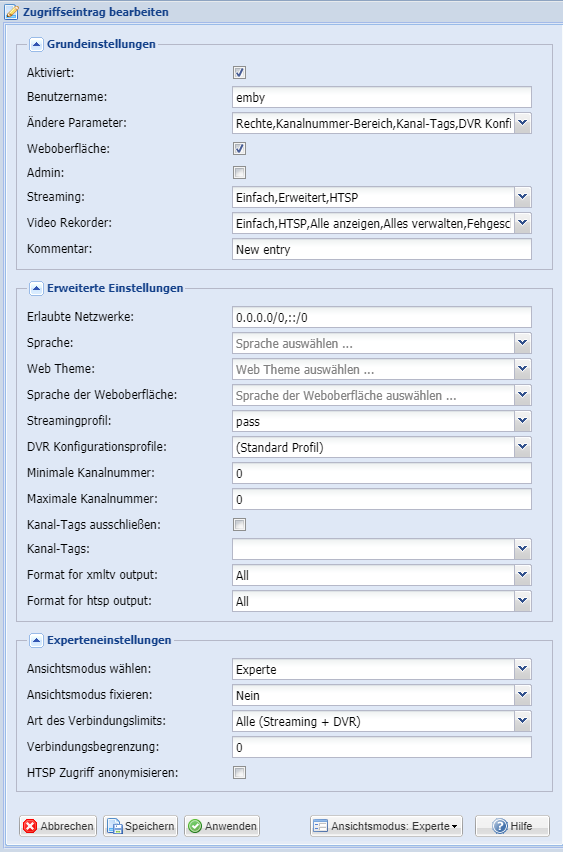The width and height of the screenshot is (563, 852).
Task: Click the Benutzername field containing emby
Action: (381, 97)
